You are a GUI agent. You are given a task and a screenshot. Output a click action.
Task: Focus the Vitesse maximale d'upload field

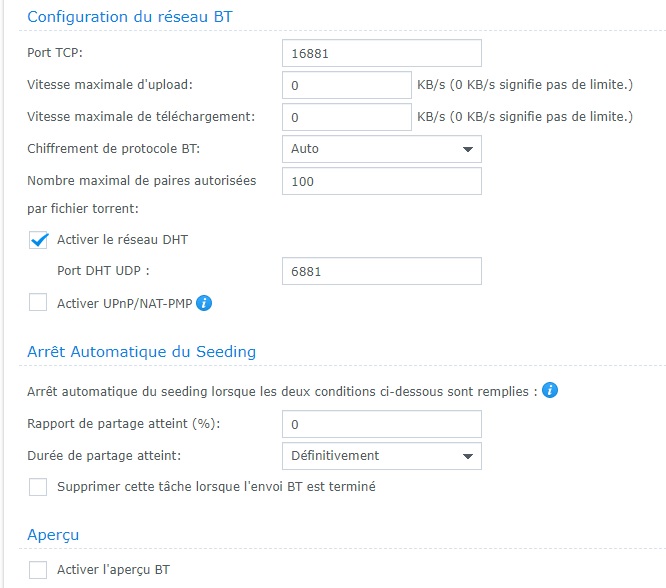point(346,85)
